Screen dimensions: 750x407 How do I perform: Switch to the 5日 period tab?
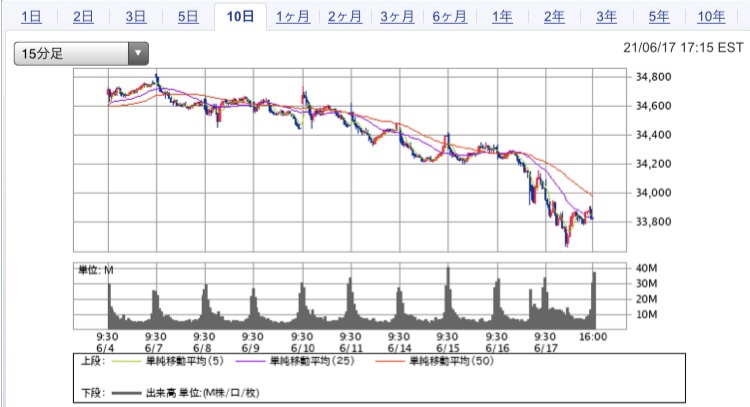point(188,17)
